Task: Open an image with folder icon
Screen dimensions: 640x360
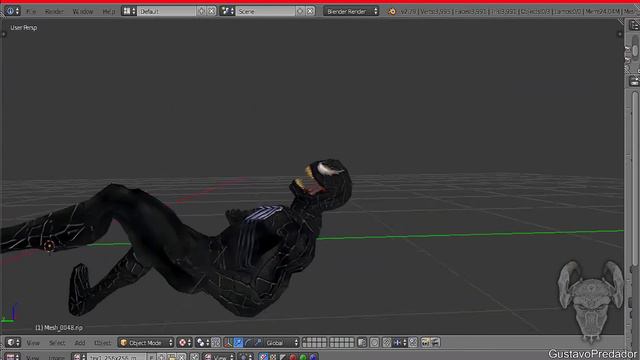Action: coord(171,357)
